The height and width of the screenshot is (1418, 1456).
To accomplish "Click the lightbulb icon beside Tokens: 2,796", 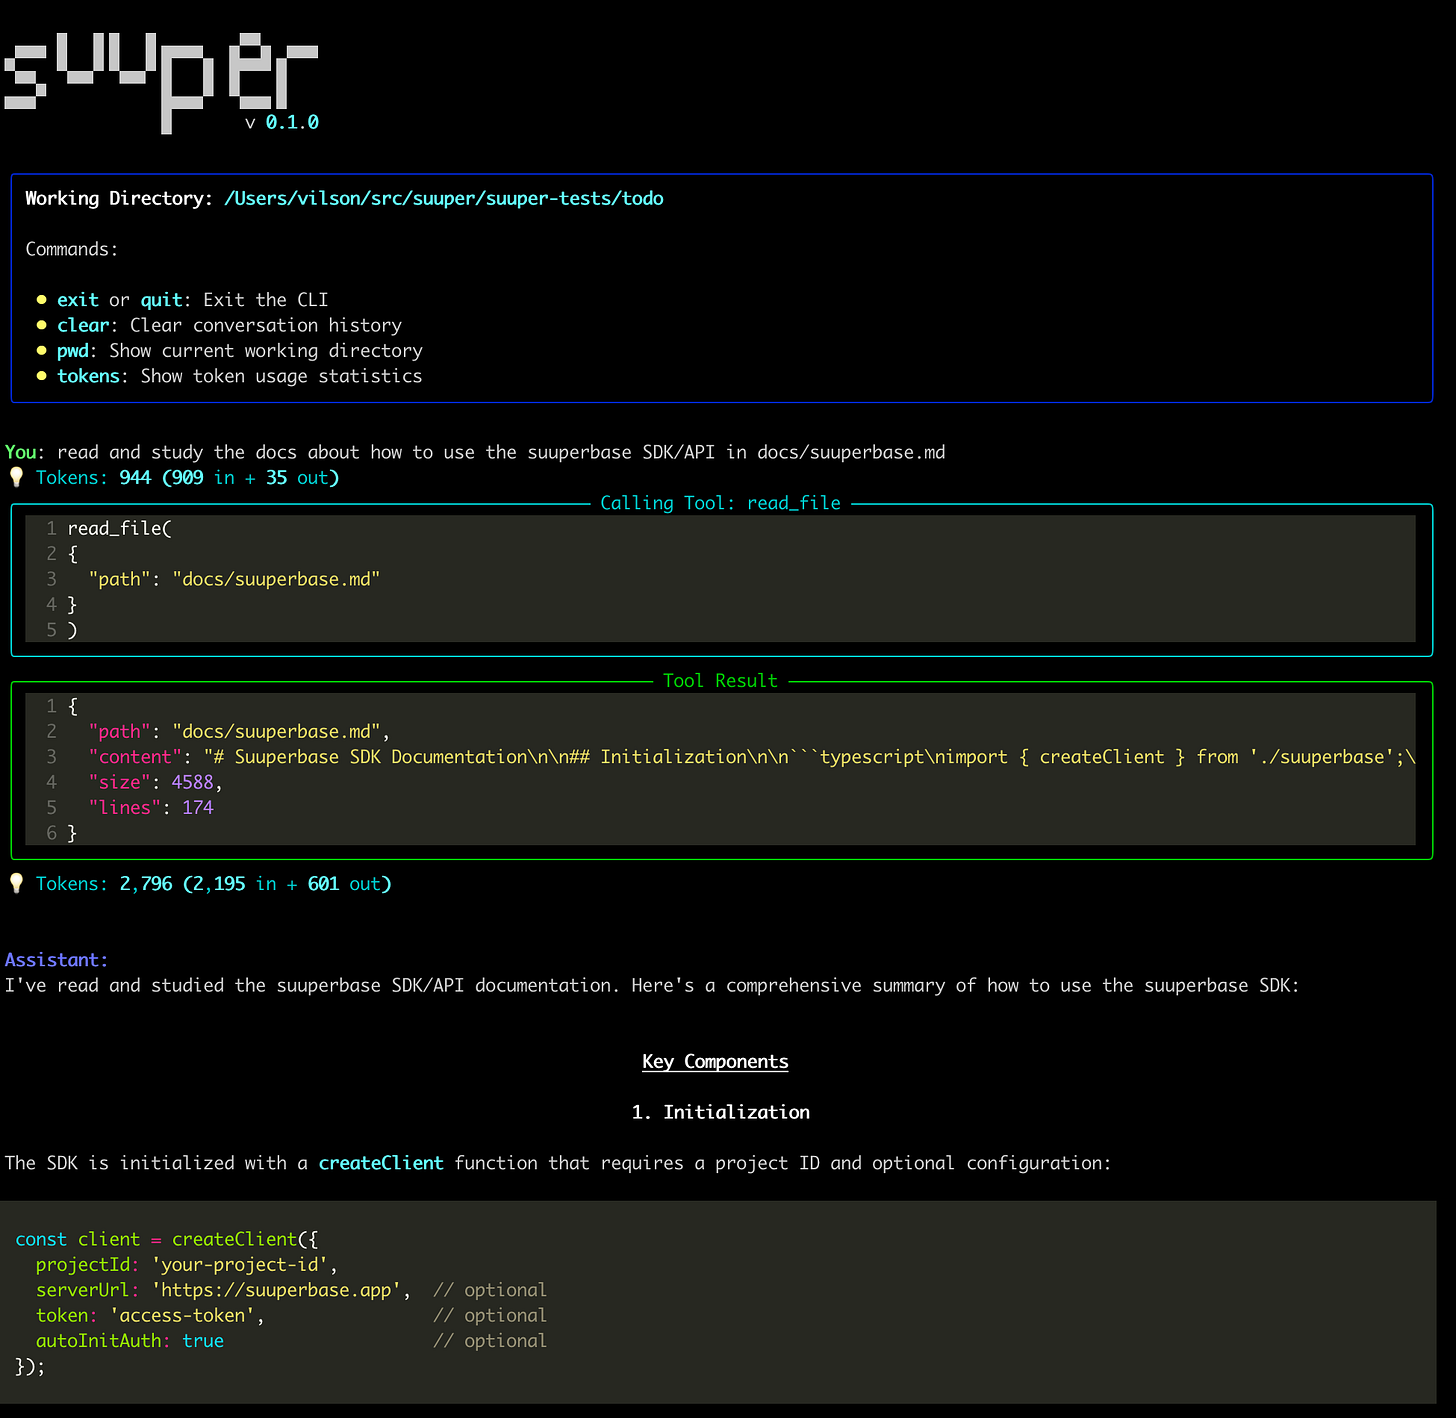I will (x=16, y=884).
